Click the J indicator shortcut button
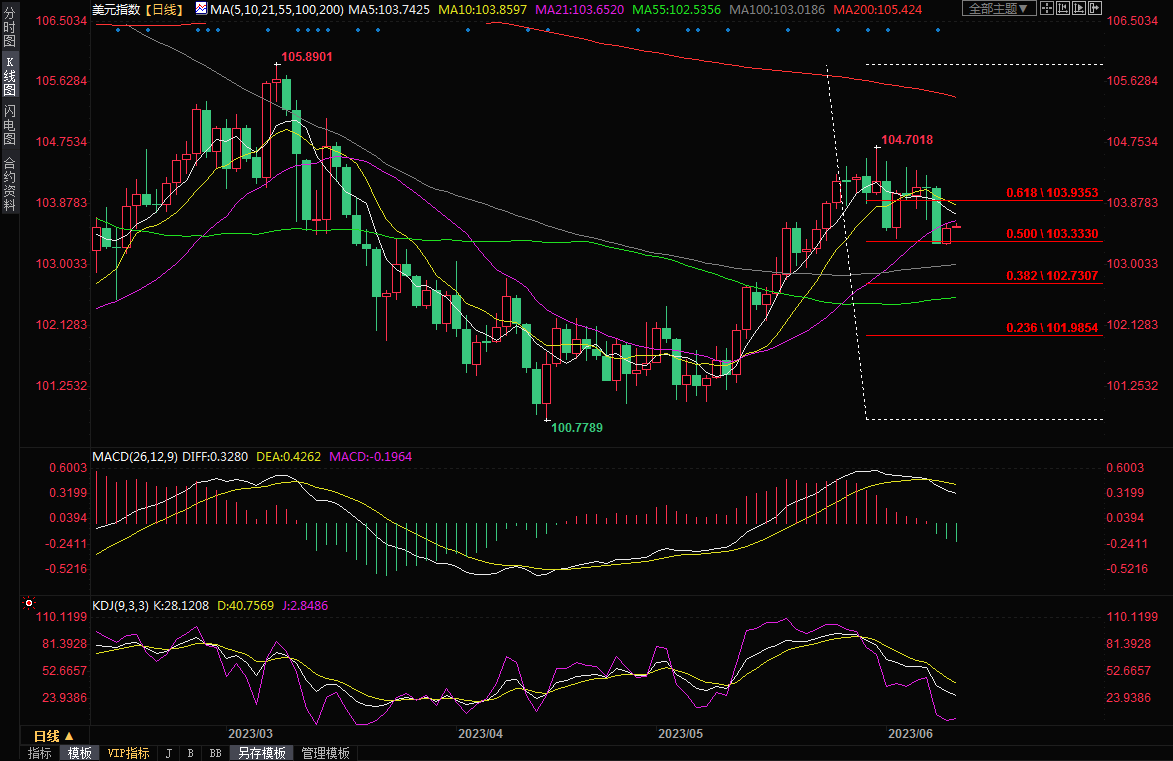Screen dimensions: 1173x761 (168, 753)
